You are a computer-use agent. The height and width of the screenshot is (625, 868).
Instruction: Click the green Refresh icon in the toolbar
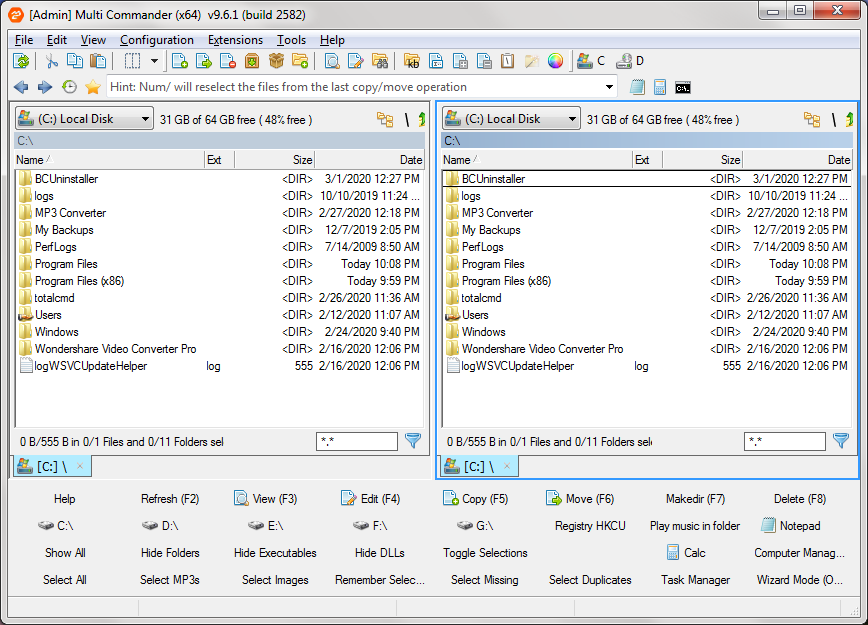[x=22, y=61]
